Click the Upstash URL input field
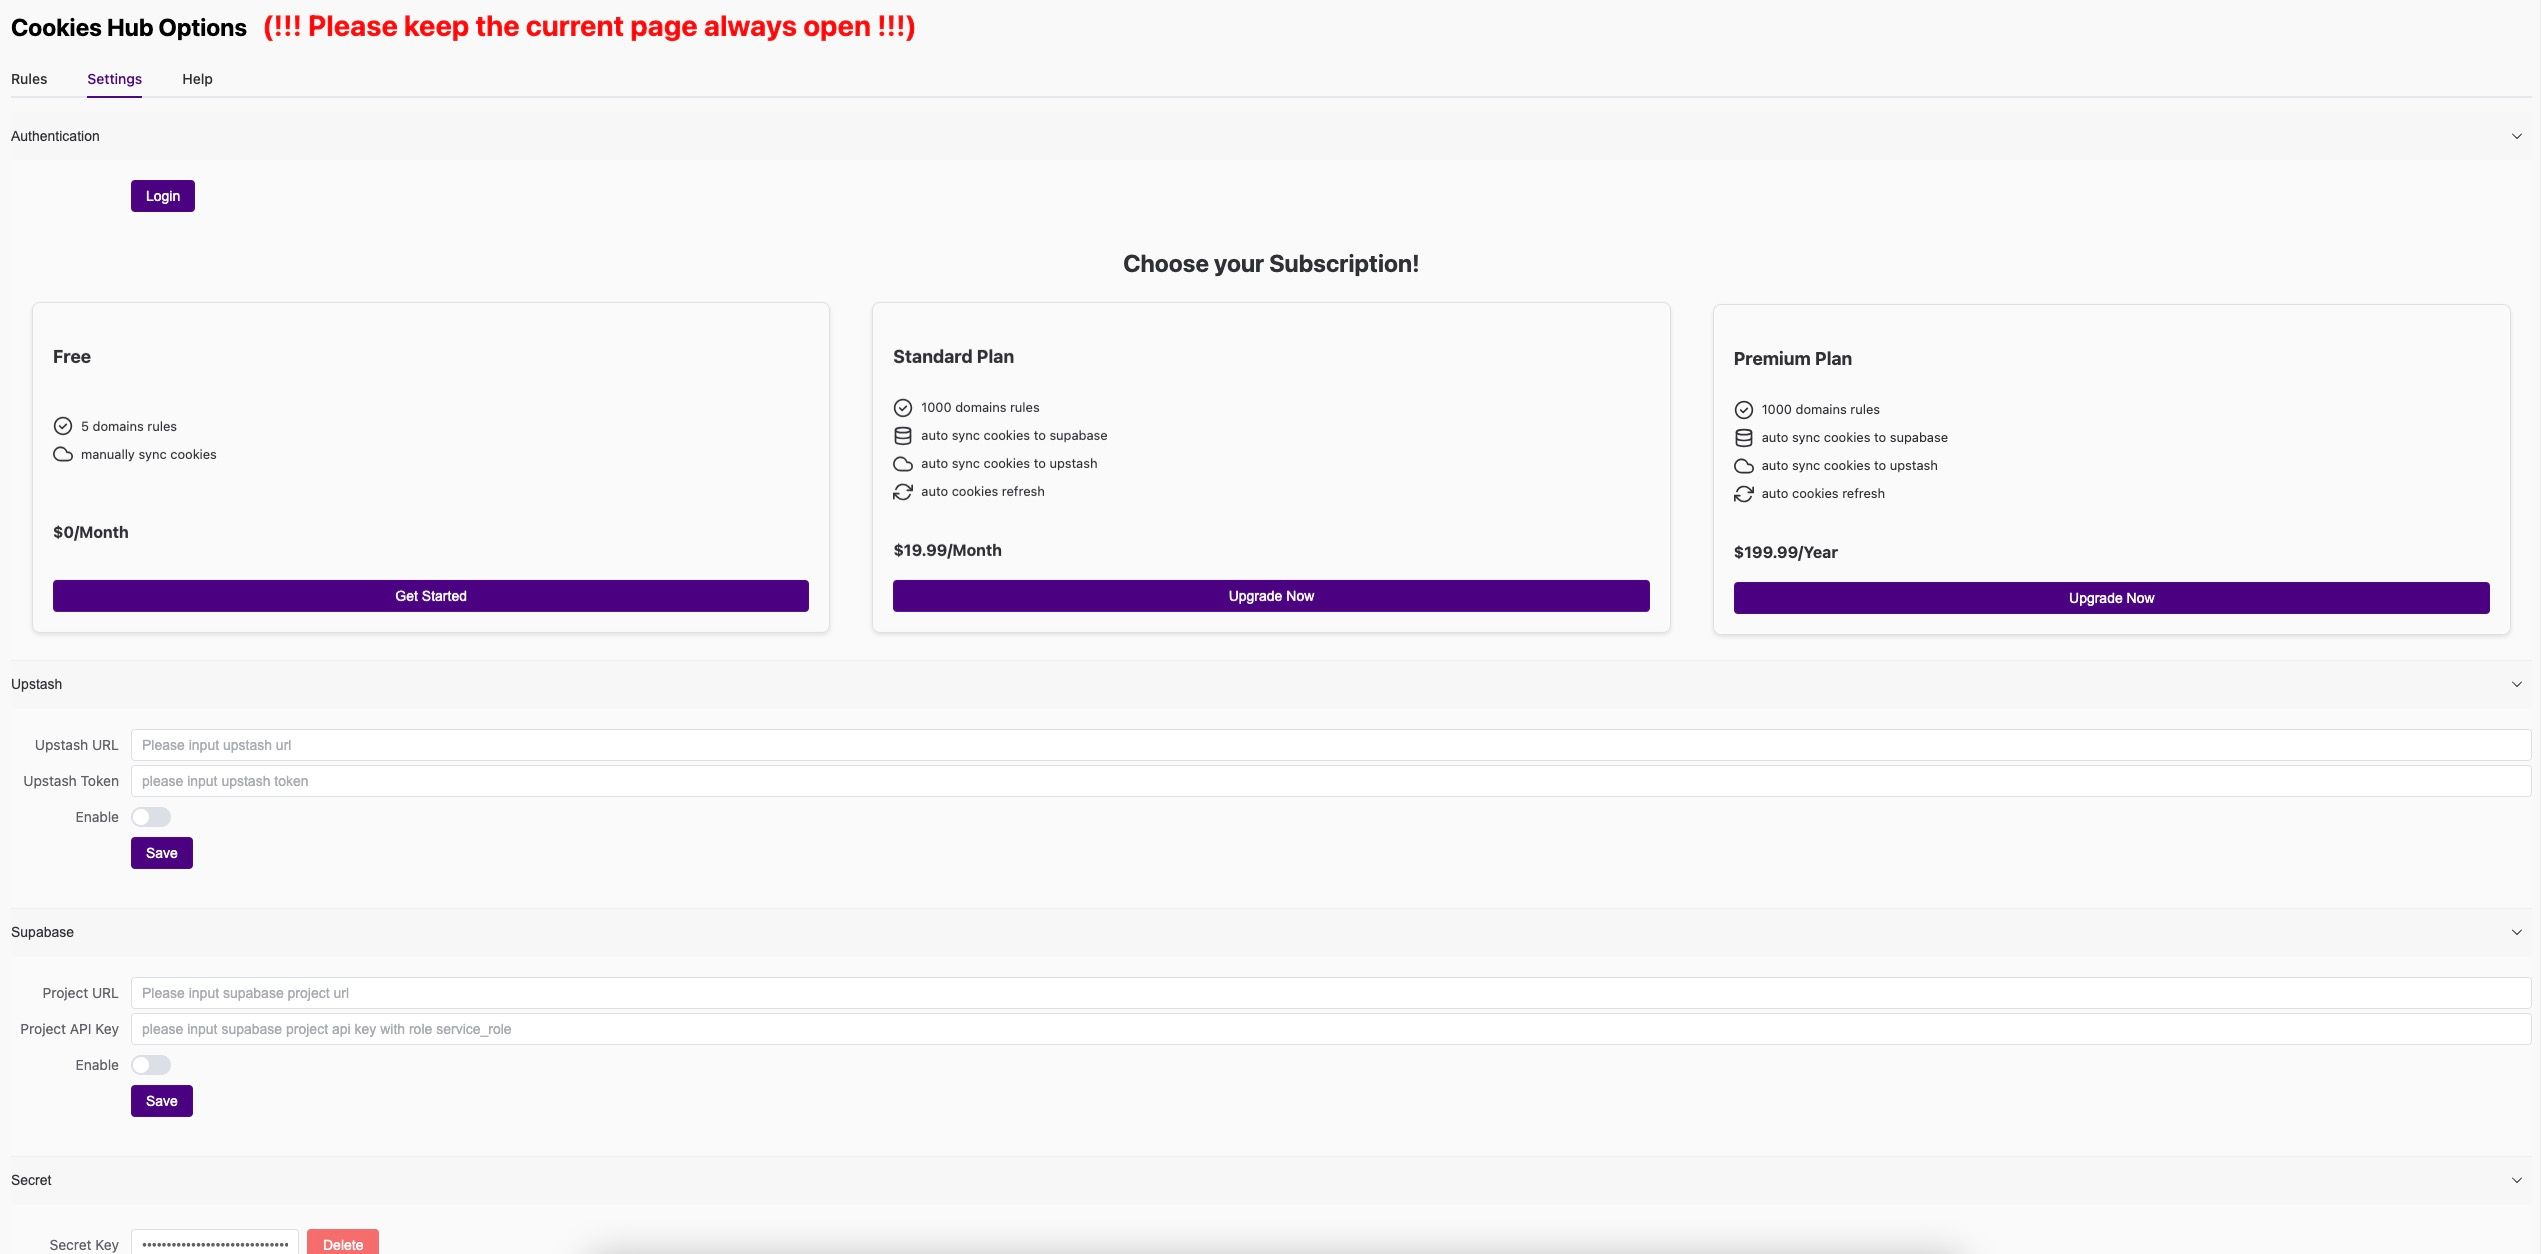 point(1330,745)
